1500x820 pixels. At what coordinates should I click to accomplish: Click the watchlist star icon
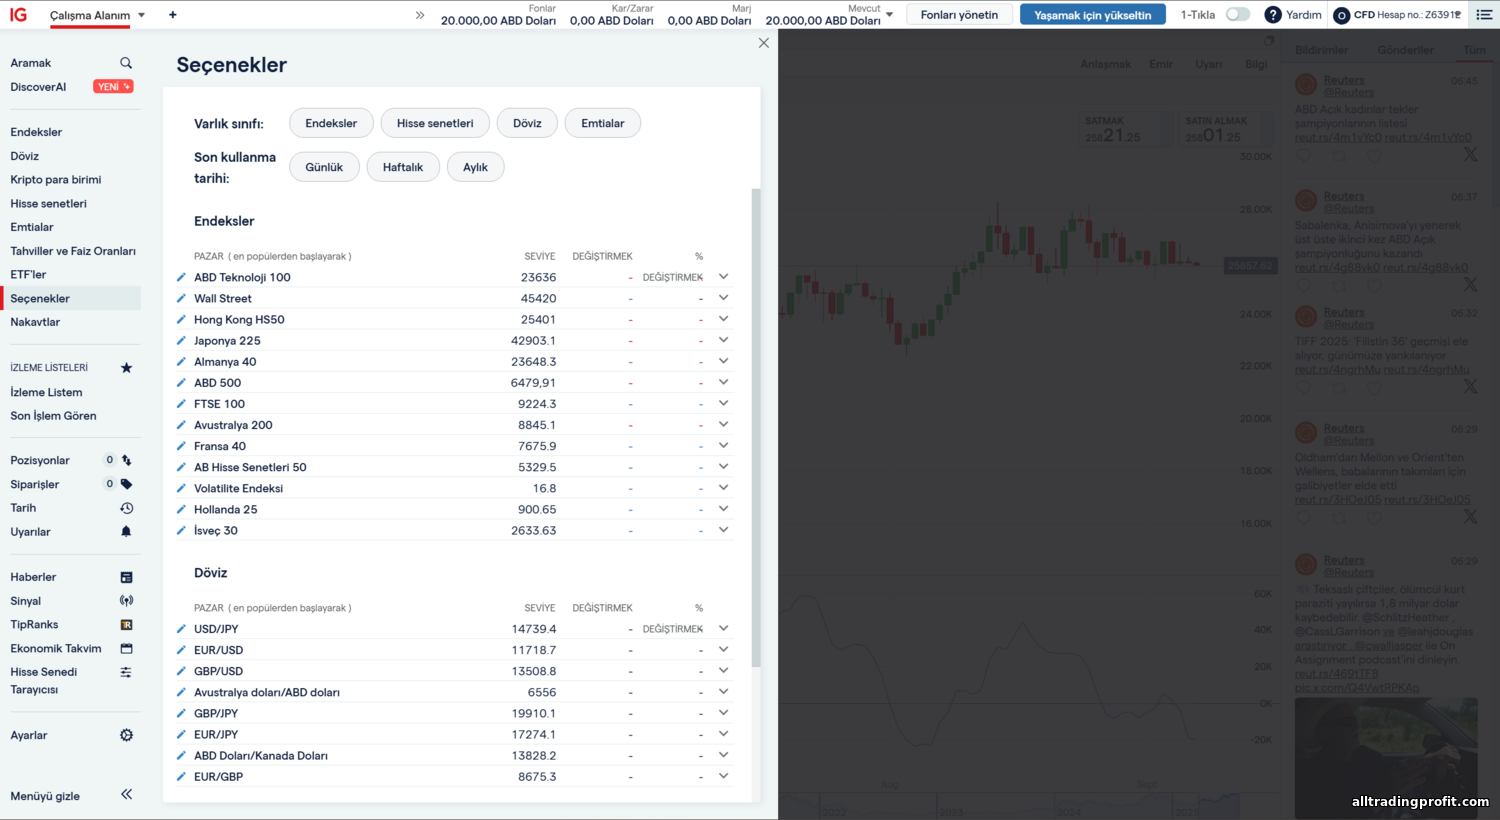click(126, 368)
